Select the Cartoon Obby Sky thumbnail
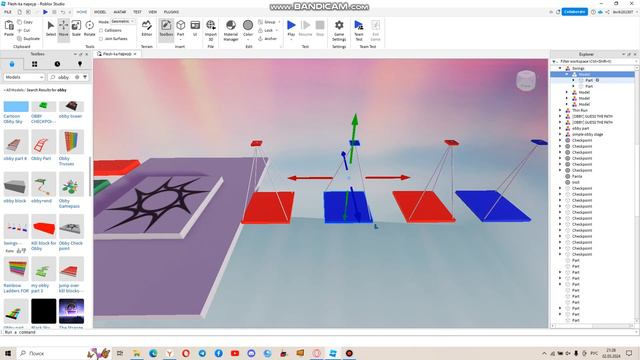 (x=16, y=107)
